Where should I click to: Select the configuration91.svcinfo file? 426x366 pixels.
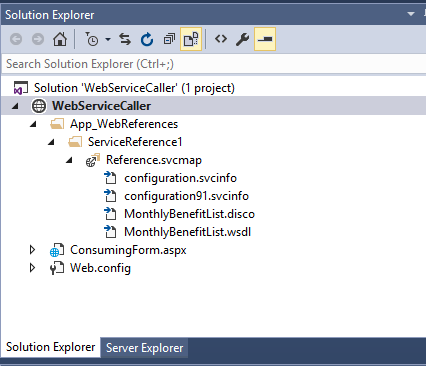point(186,196)
